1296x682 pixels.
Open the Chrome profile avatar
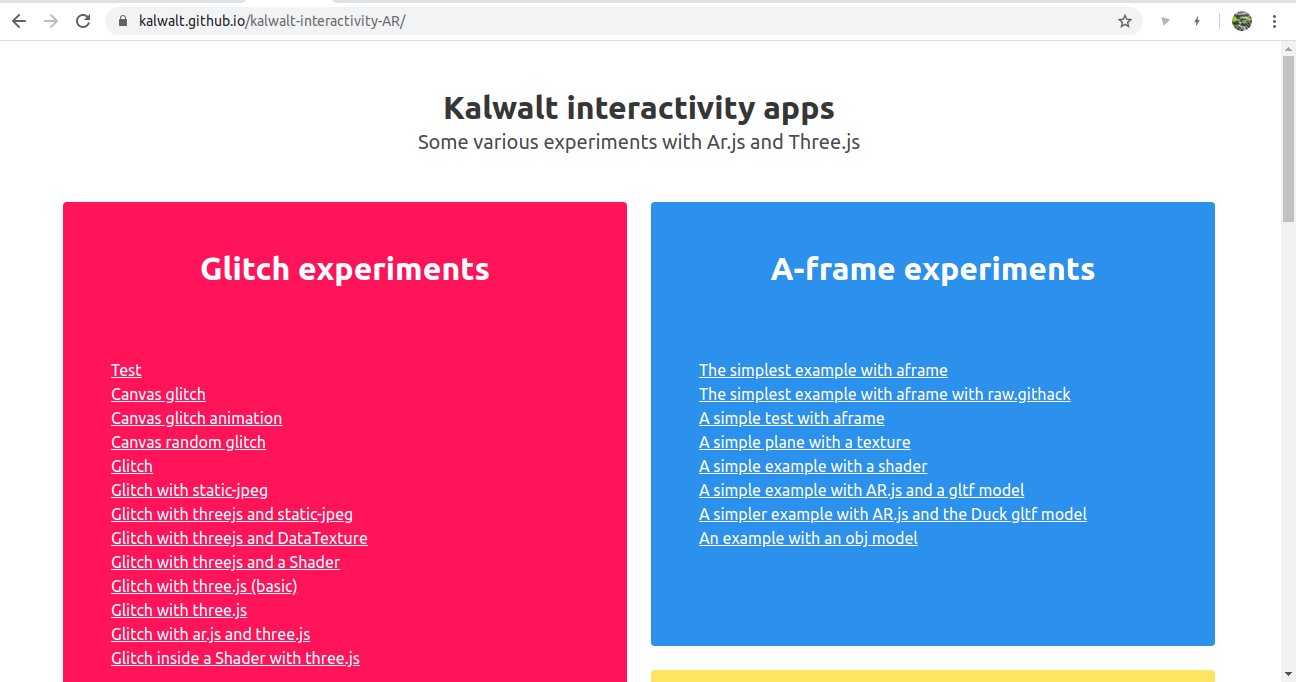pyautogui.click(x=1242, y=21)
